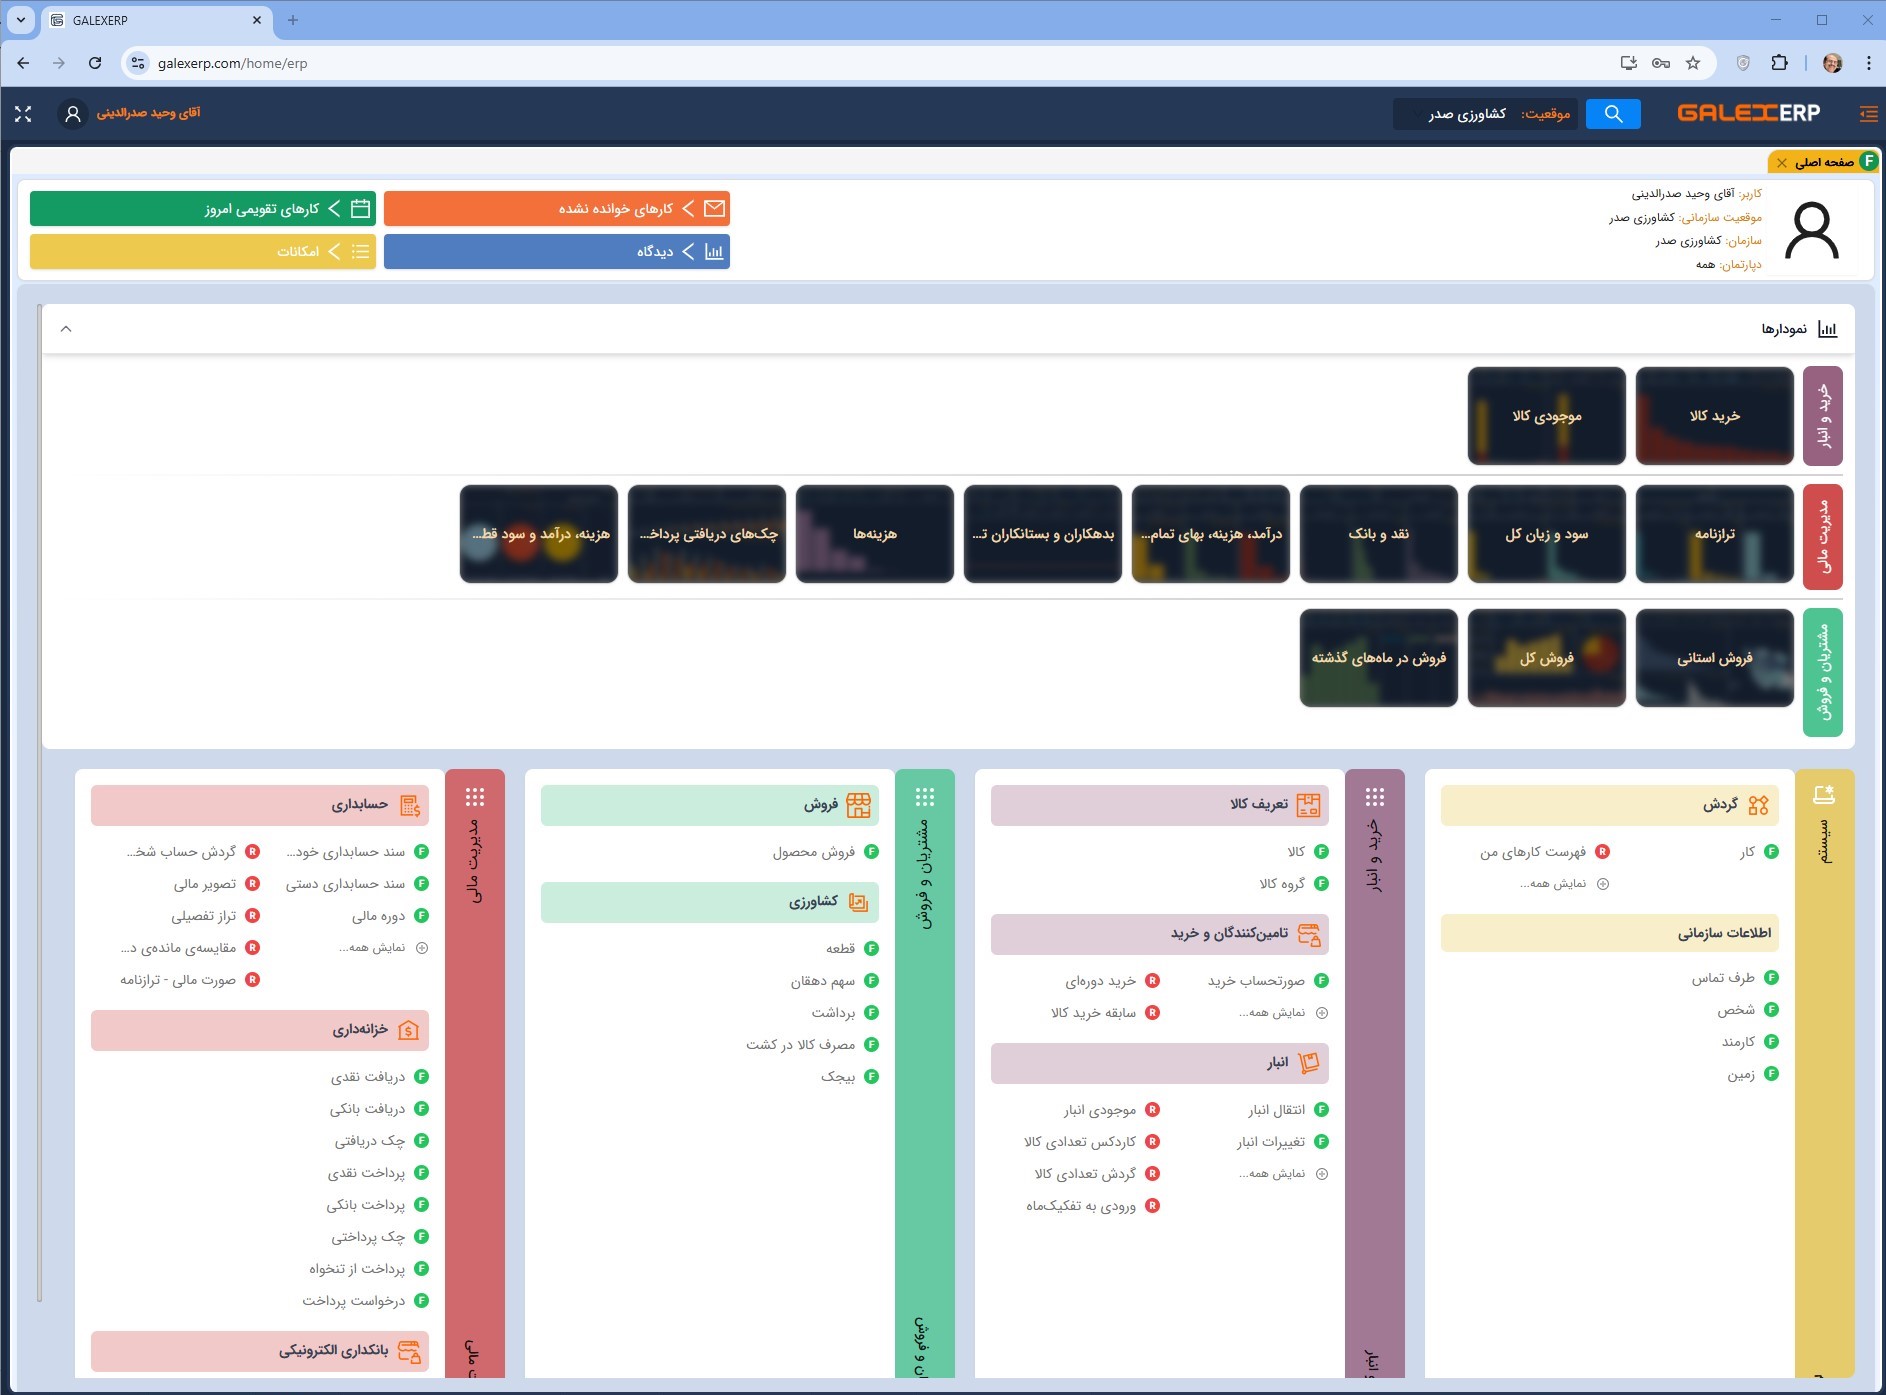1886x1395 pixels.
Task: Open the موجودی کالا chart thumbnail
Action: (1547, 416)
